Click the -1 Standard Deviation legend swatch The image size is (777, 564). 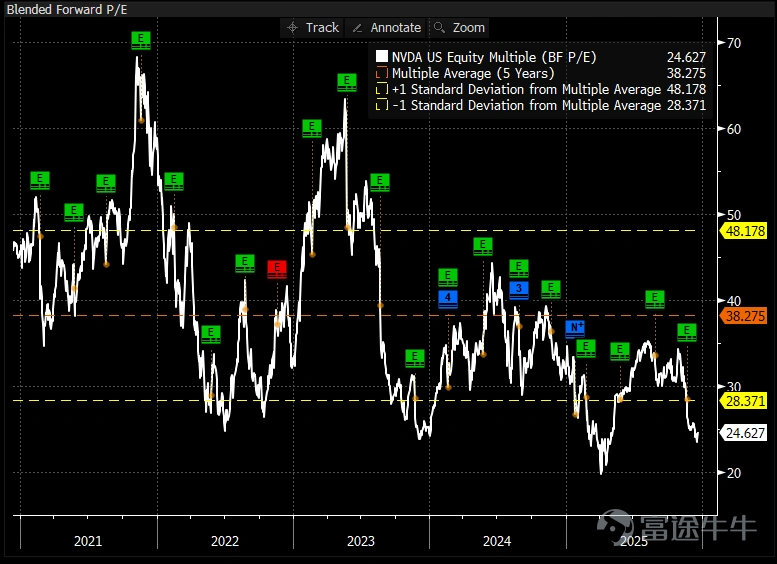coord(382,105)
